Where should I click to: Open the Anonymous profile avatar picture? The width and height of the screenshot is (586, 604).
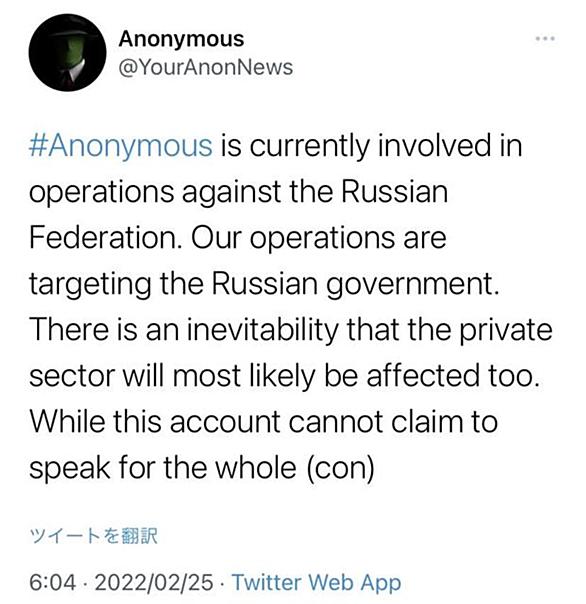[67, 53]
